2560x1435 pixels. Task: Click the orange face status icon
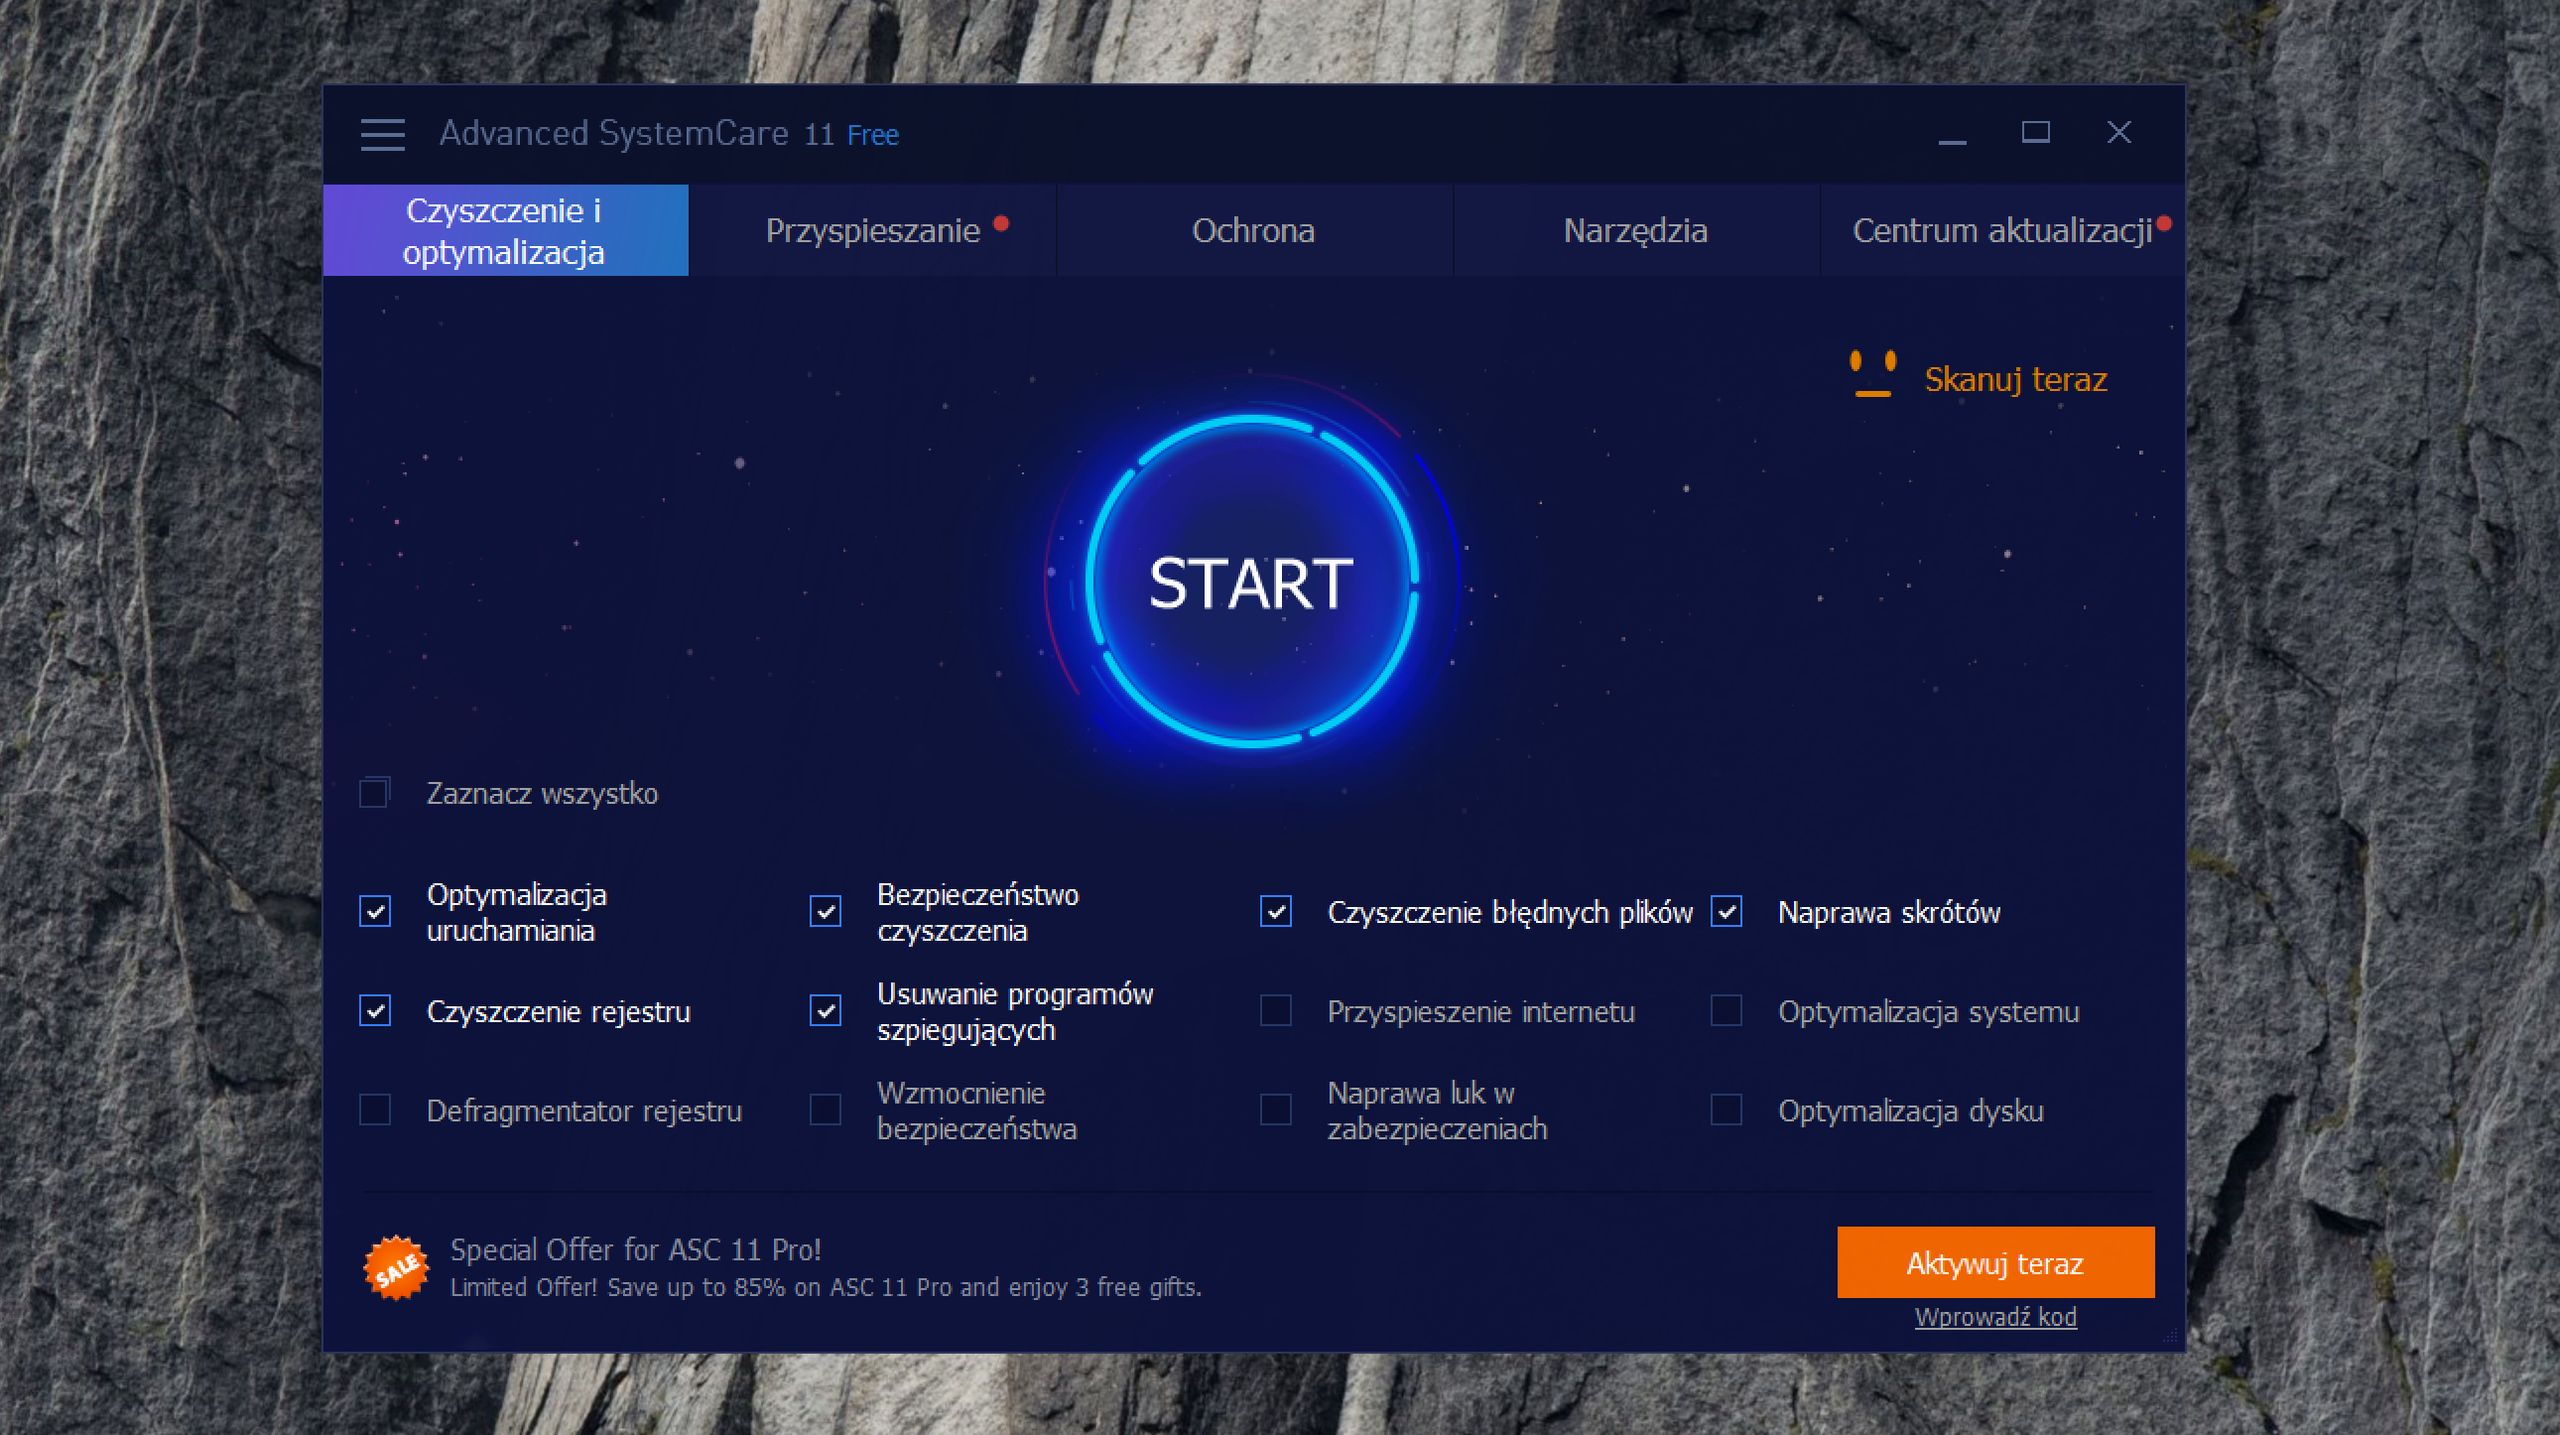point(1872,375)
